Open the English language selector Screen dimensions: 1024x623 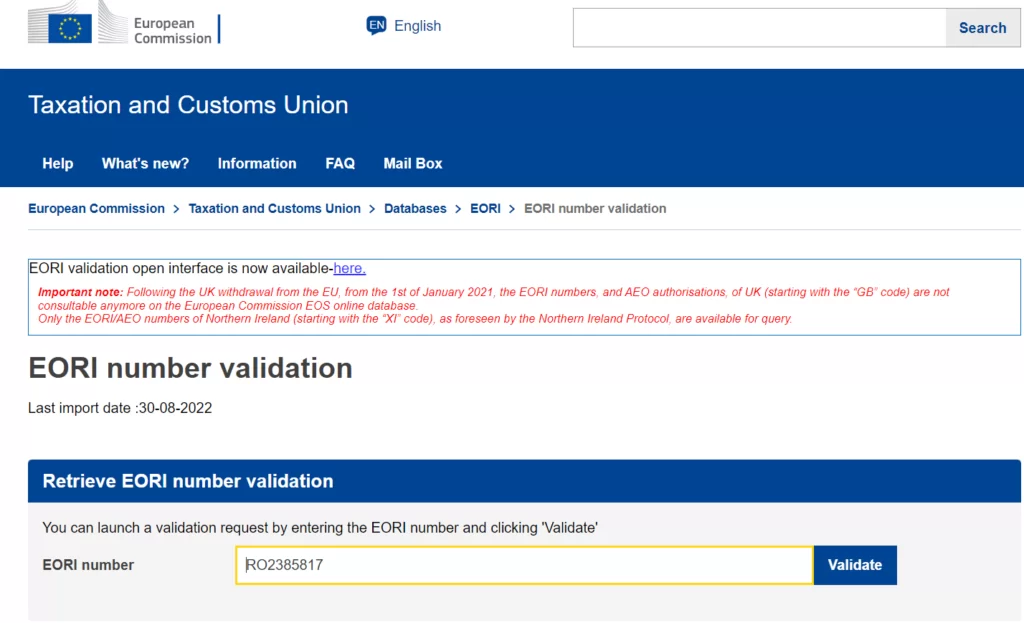tap(417, 26)
